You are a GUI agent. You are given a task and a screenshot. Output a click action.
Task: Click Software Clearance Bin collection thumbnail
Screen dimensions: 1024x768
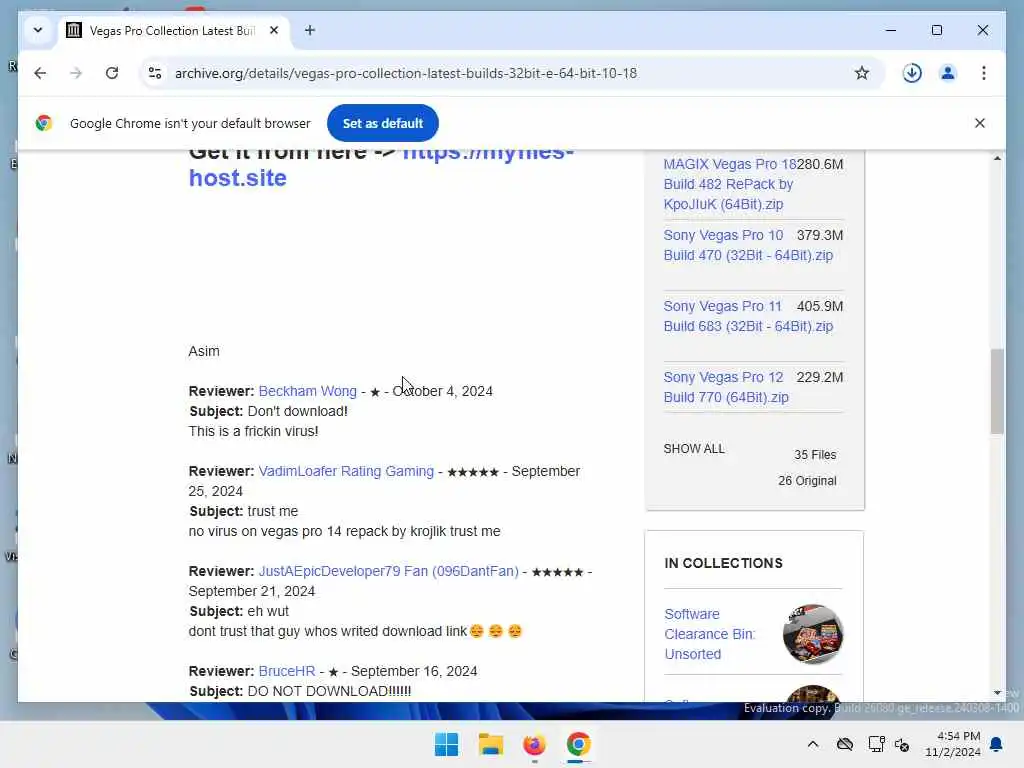pyautogui.click(x=812, y=634)
